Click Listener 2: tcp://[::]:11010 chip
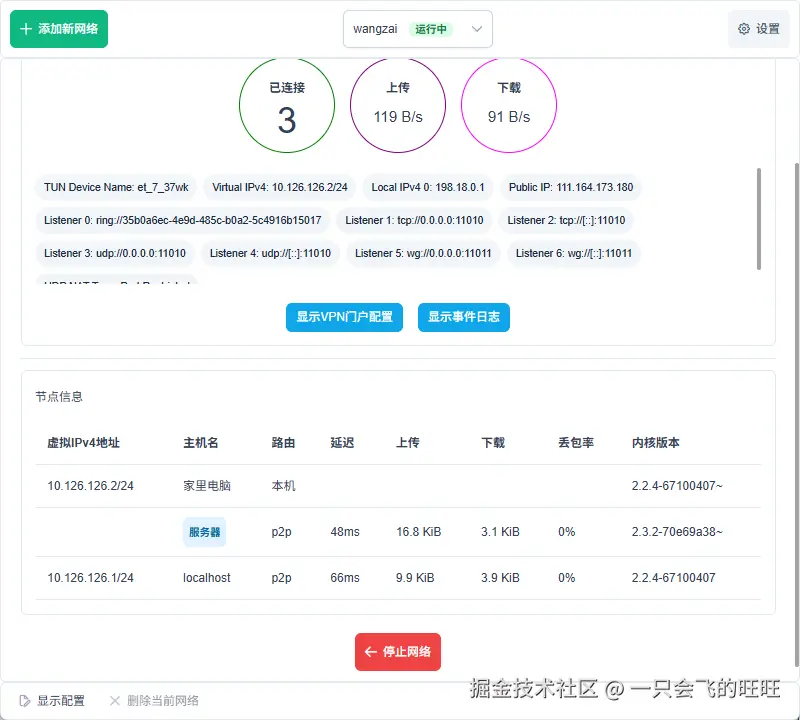The image size is (800, 720). [566, 220]
